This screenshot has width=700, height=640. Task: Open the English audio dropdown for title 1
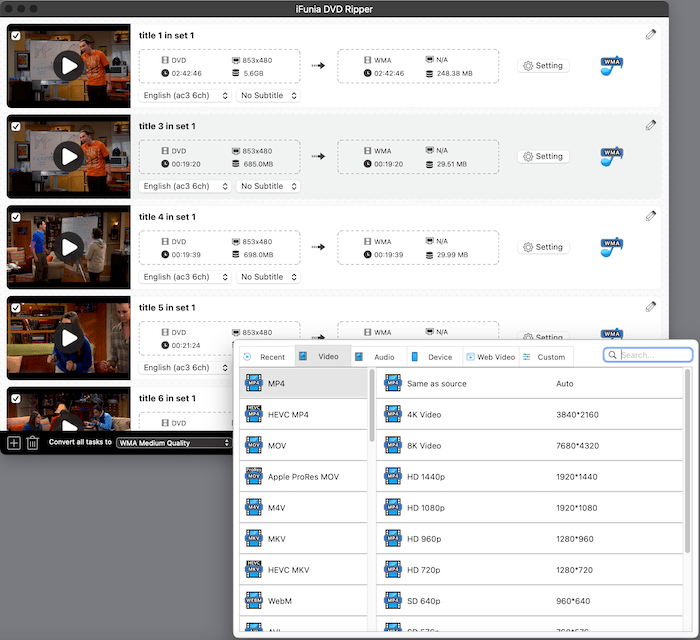(185, 96)
